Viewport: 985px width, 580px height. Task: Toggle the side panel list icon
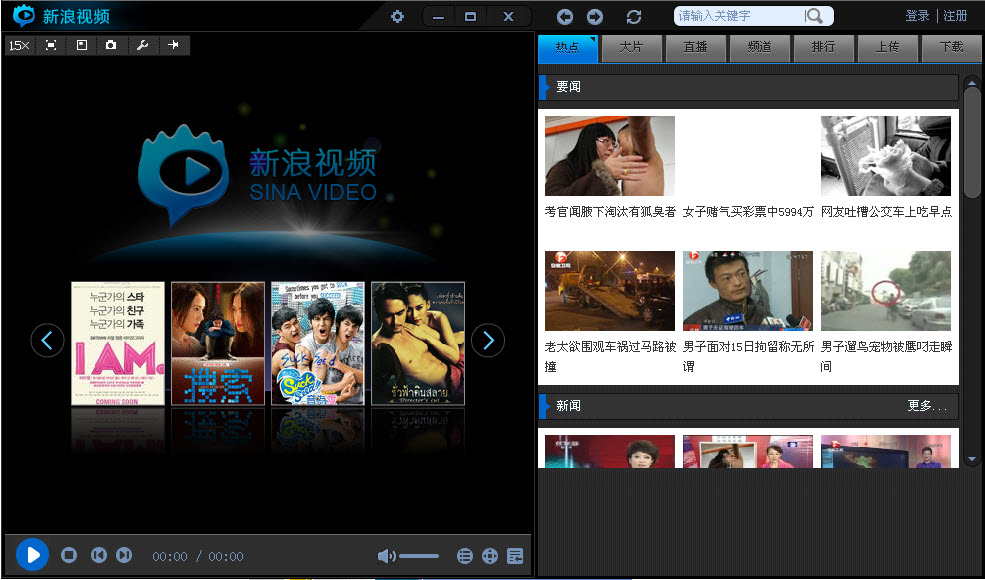pos(515,556)
